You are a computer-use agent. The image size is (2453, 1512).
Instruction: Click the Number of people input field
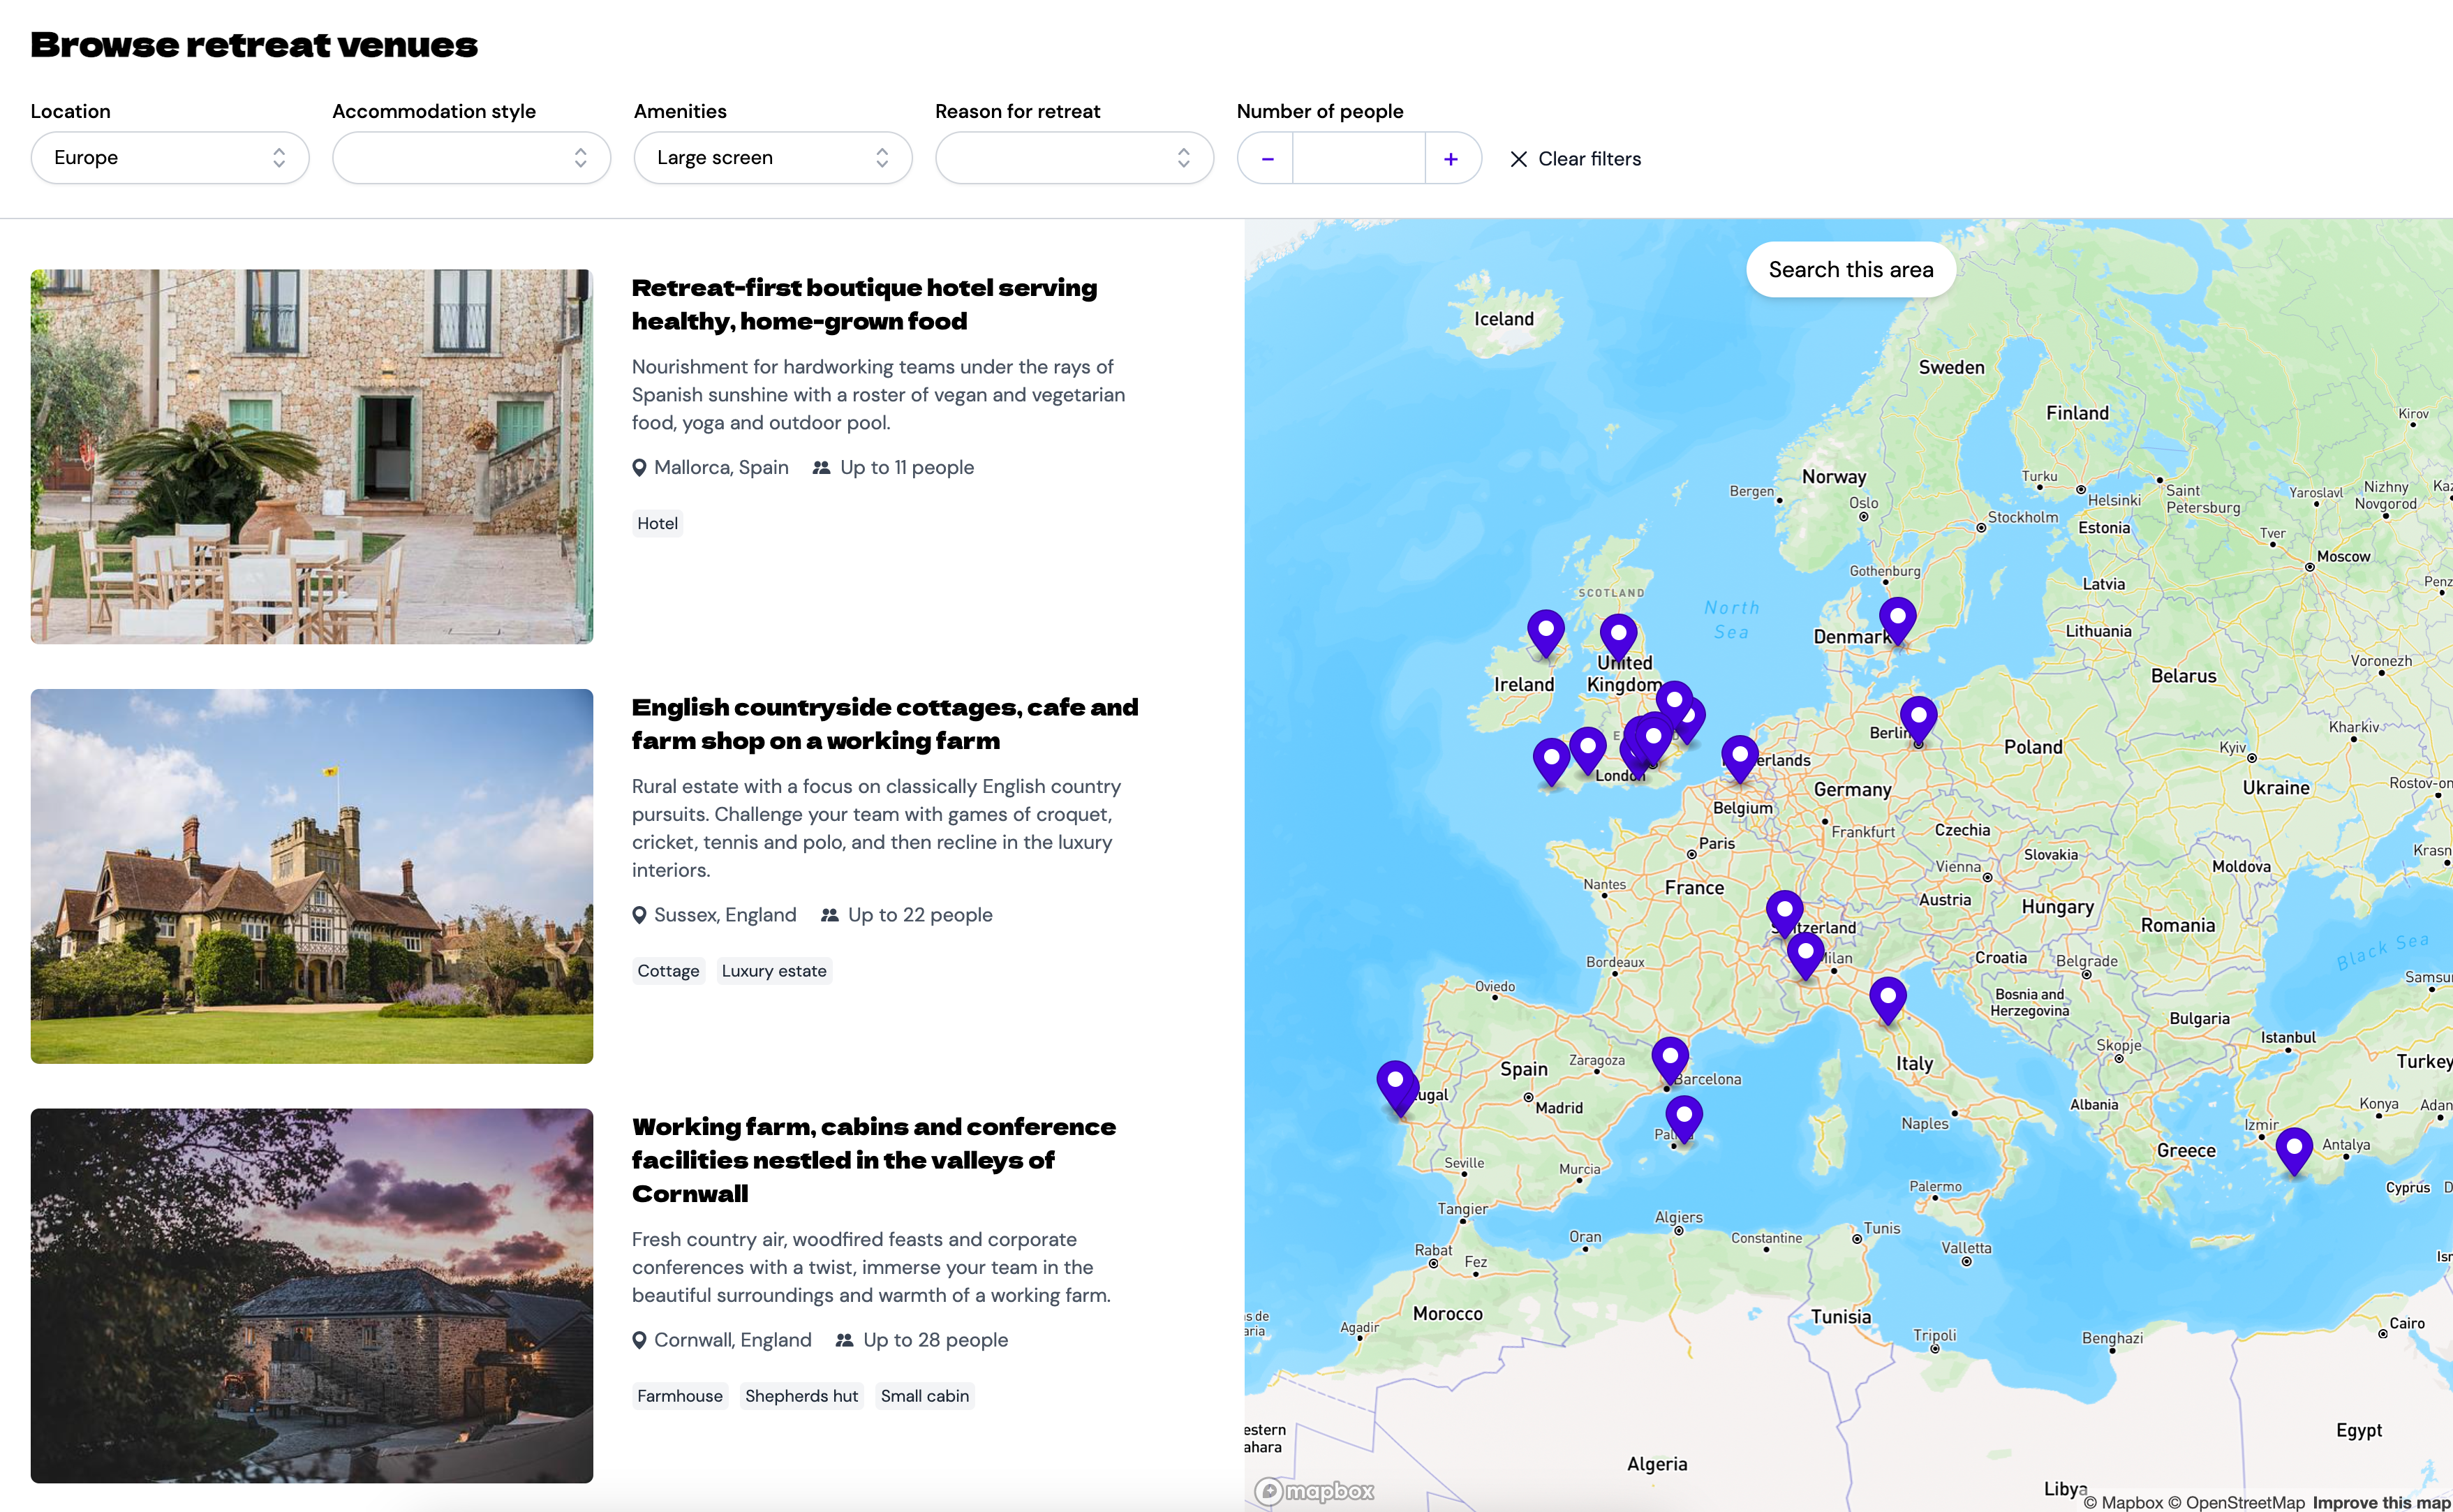[1358, 159]
